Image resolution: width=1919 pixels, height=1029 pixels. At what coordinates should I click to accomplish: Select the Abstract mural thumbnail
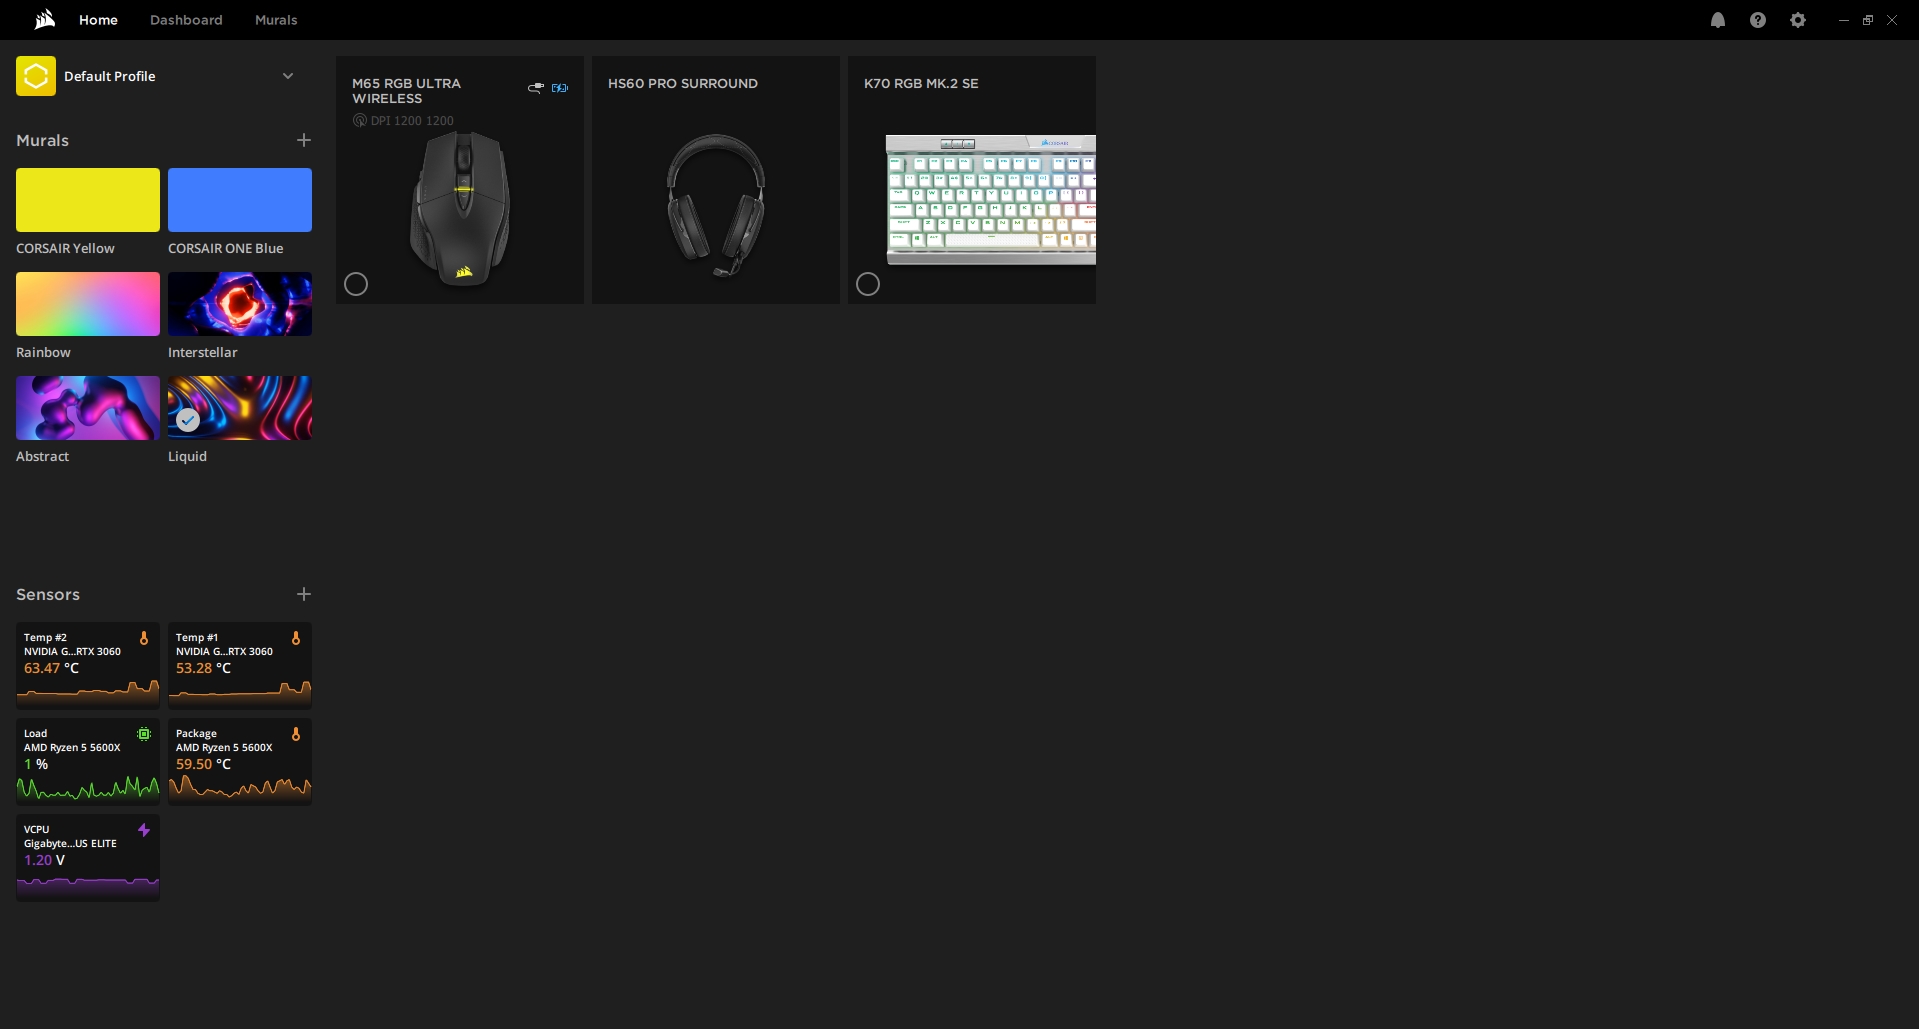tap(88, 408)
